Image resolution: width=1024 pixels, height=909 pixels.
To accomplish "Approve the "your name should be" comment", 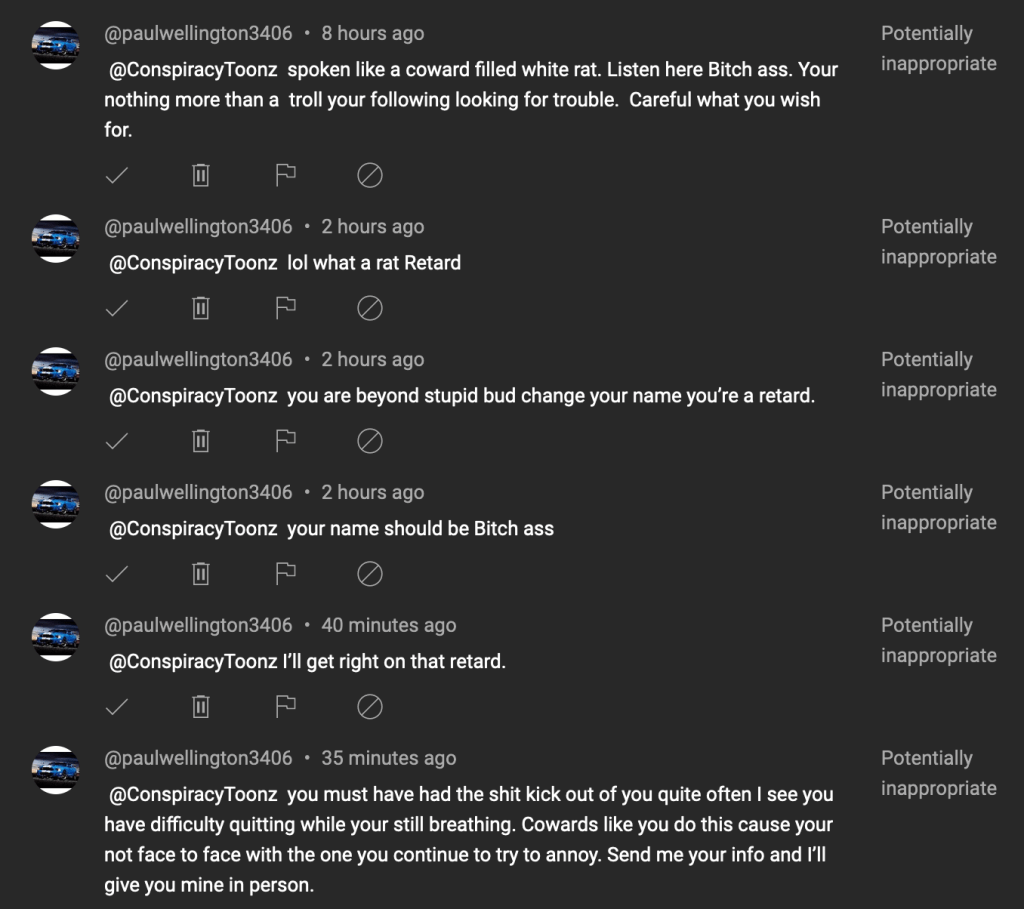I will pos(117,574).
